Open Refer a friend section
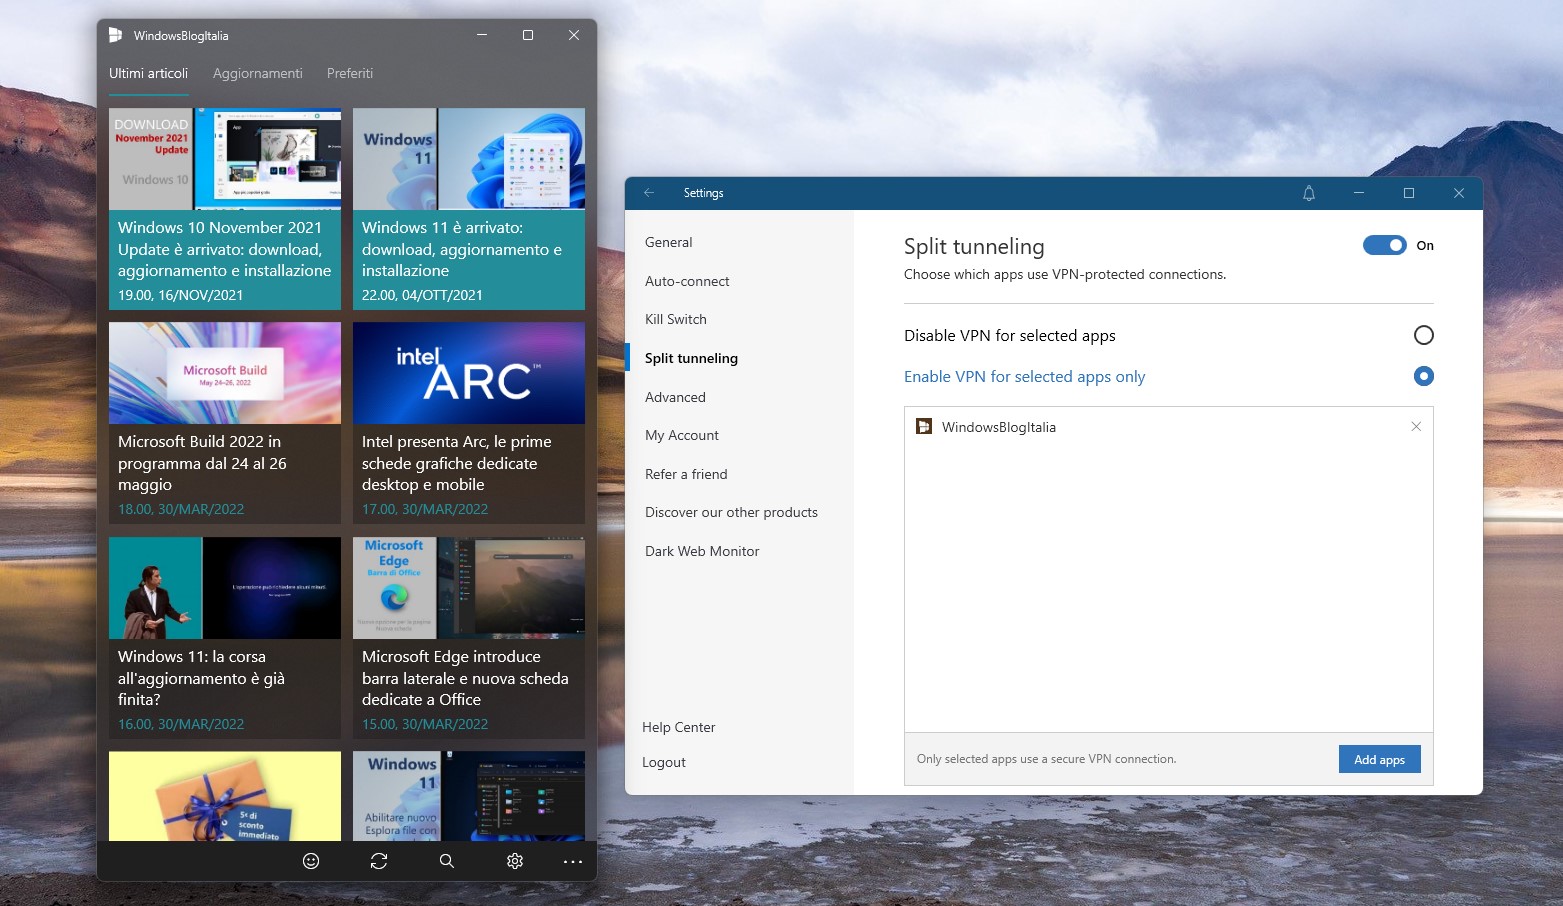The height and width of the screenshot is (906, 1563). 686,474
